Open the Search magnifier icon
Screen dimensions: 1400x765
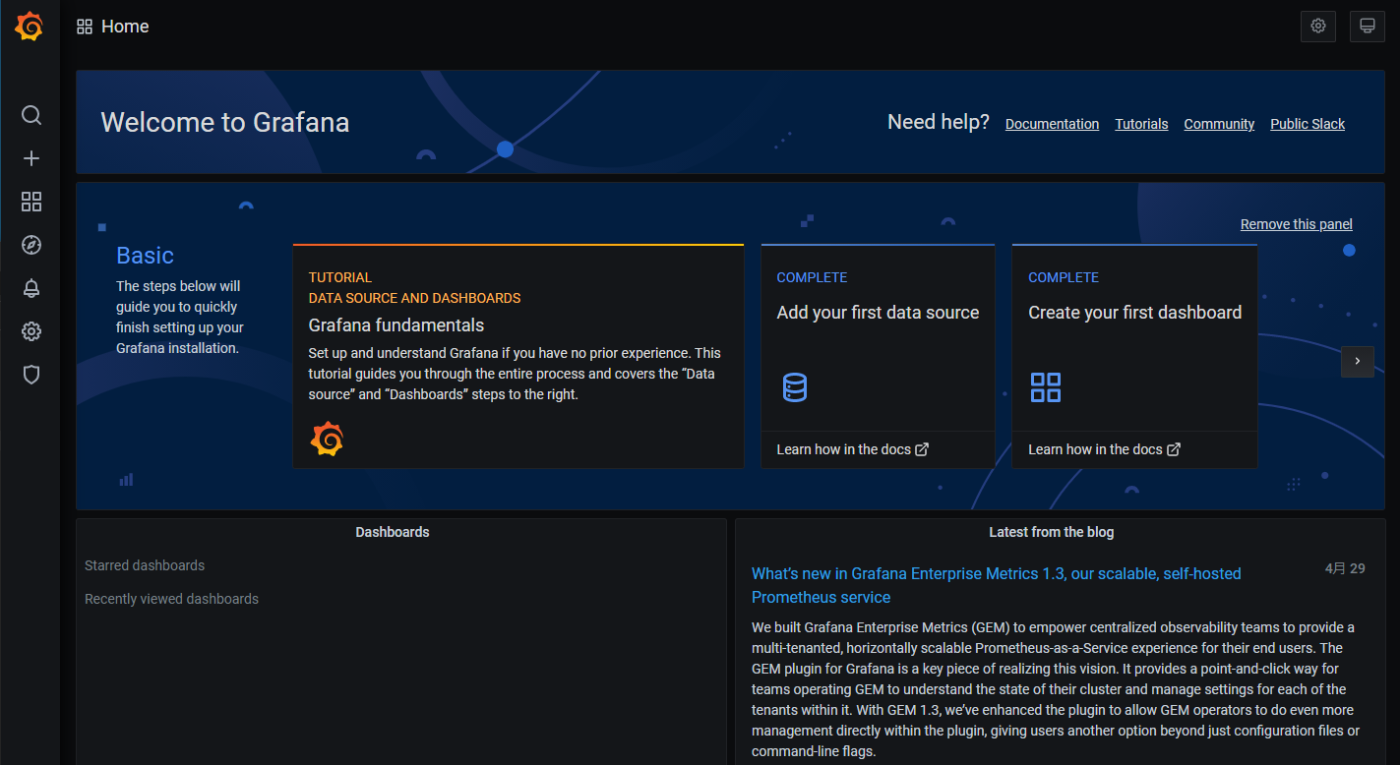click(x=31, y=115)
